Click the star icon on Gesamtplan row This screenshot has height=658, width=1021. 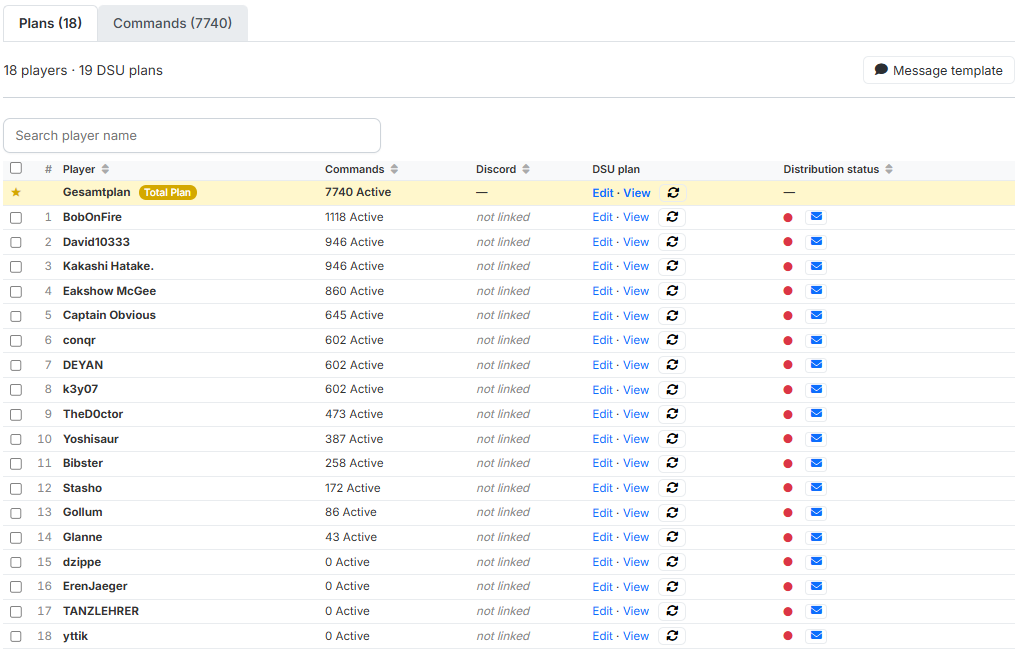tap(16, 193)
